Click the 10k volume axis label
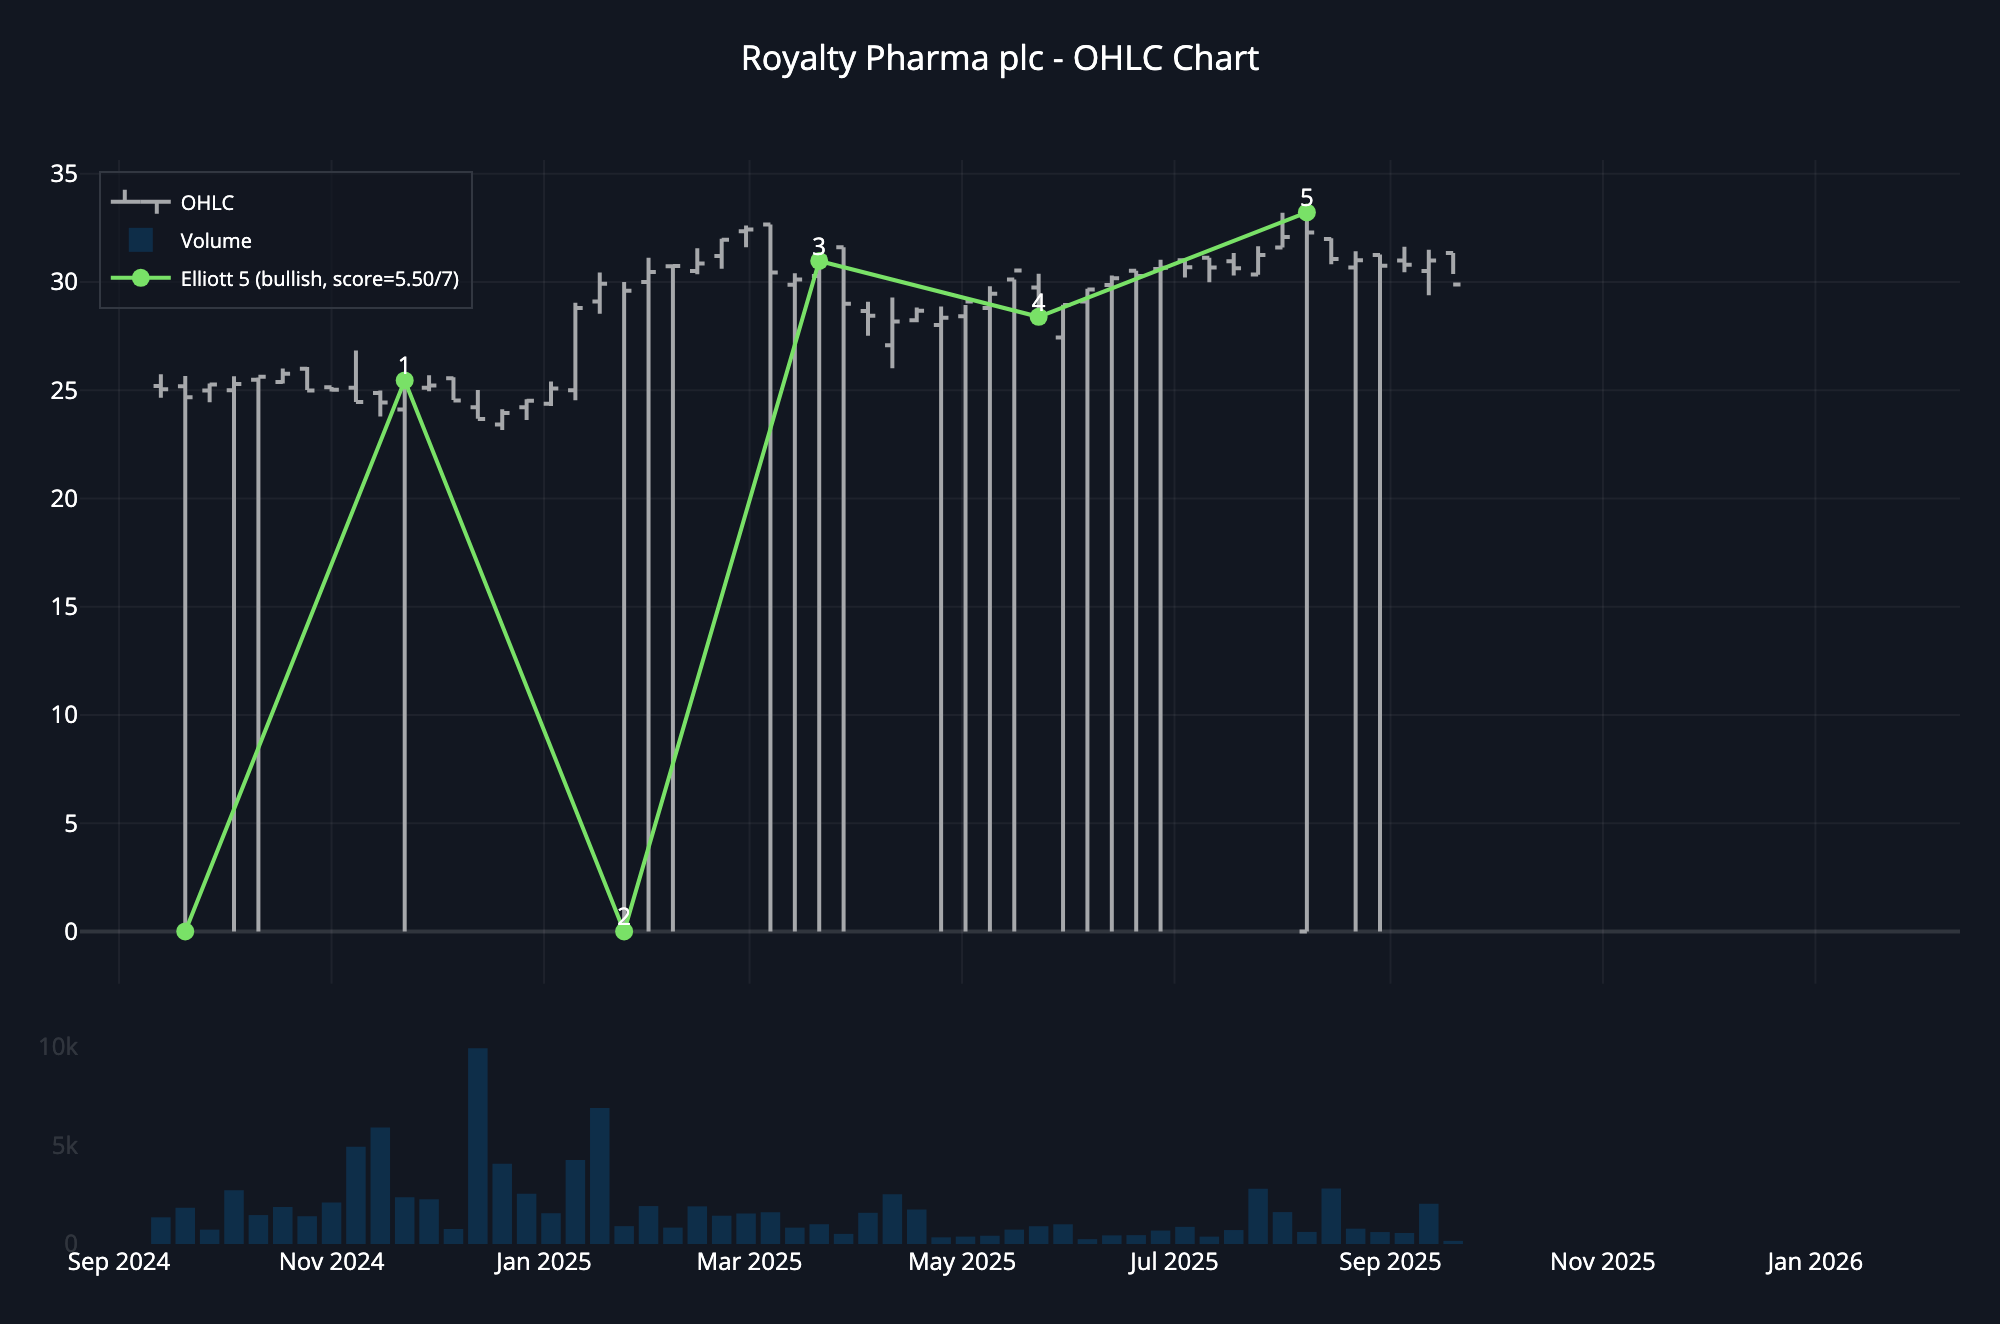 [58, 1047]
